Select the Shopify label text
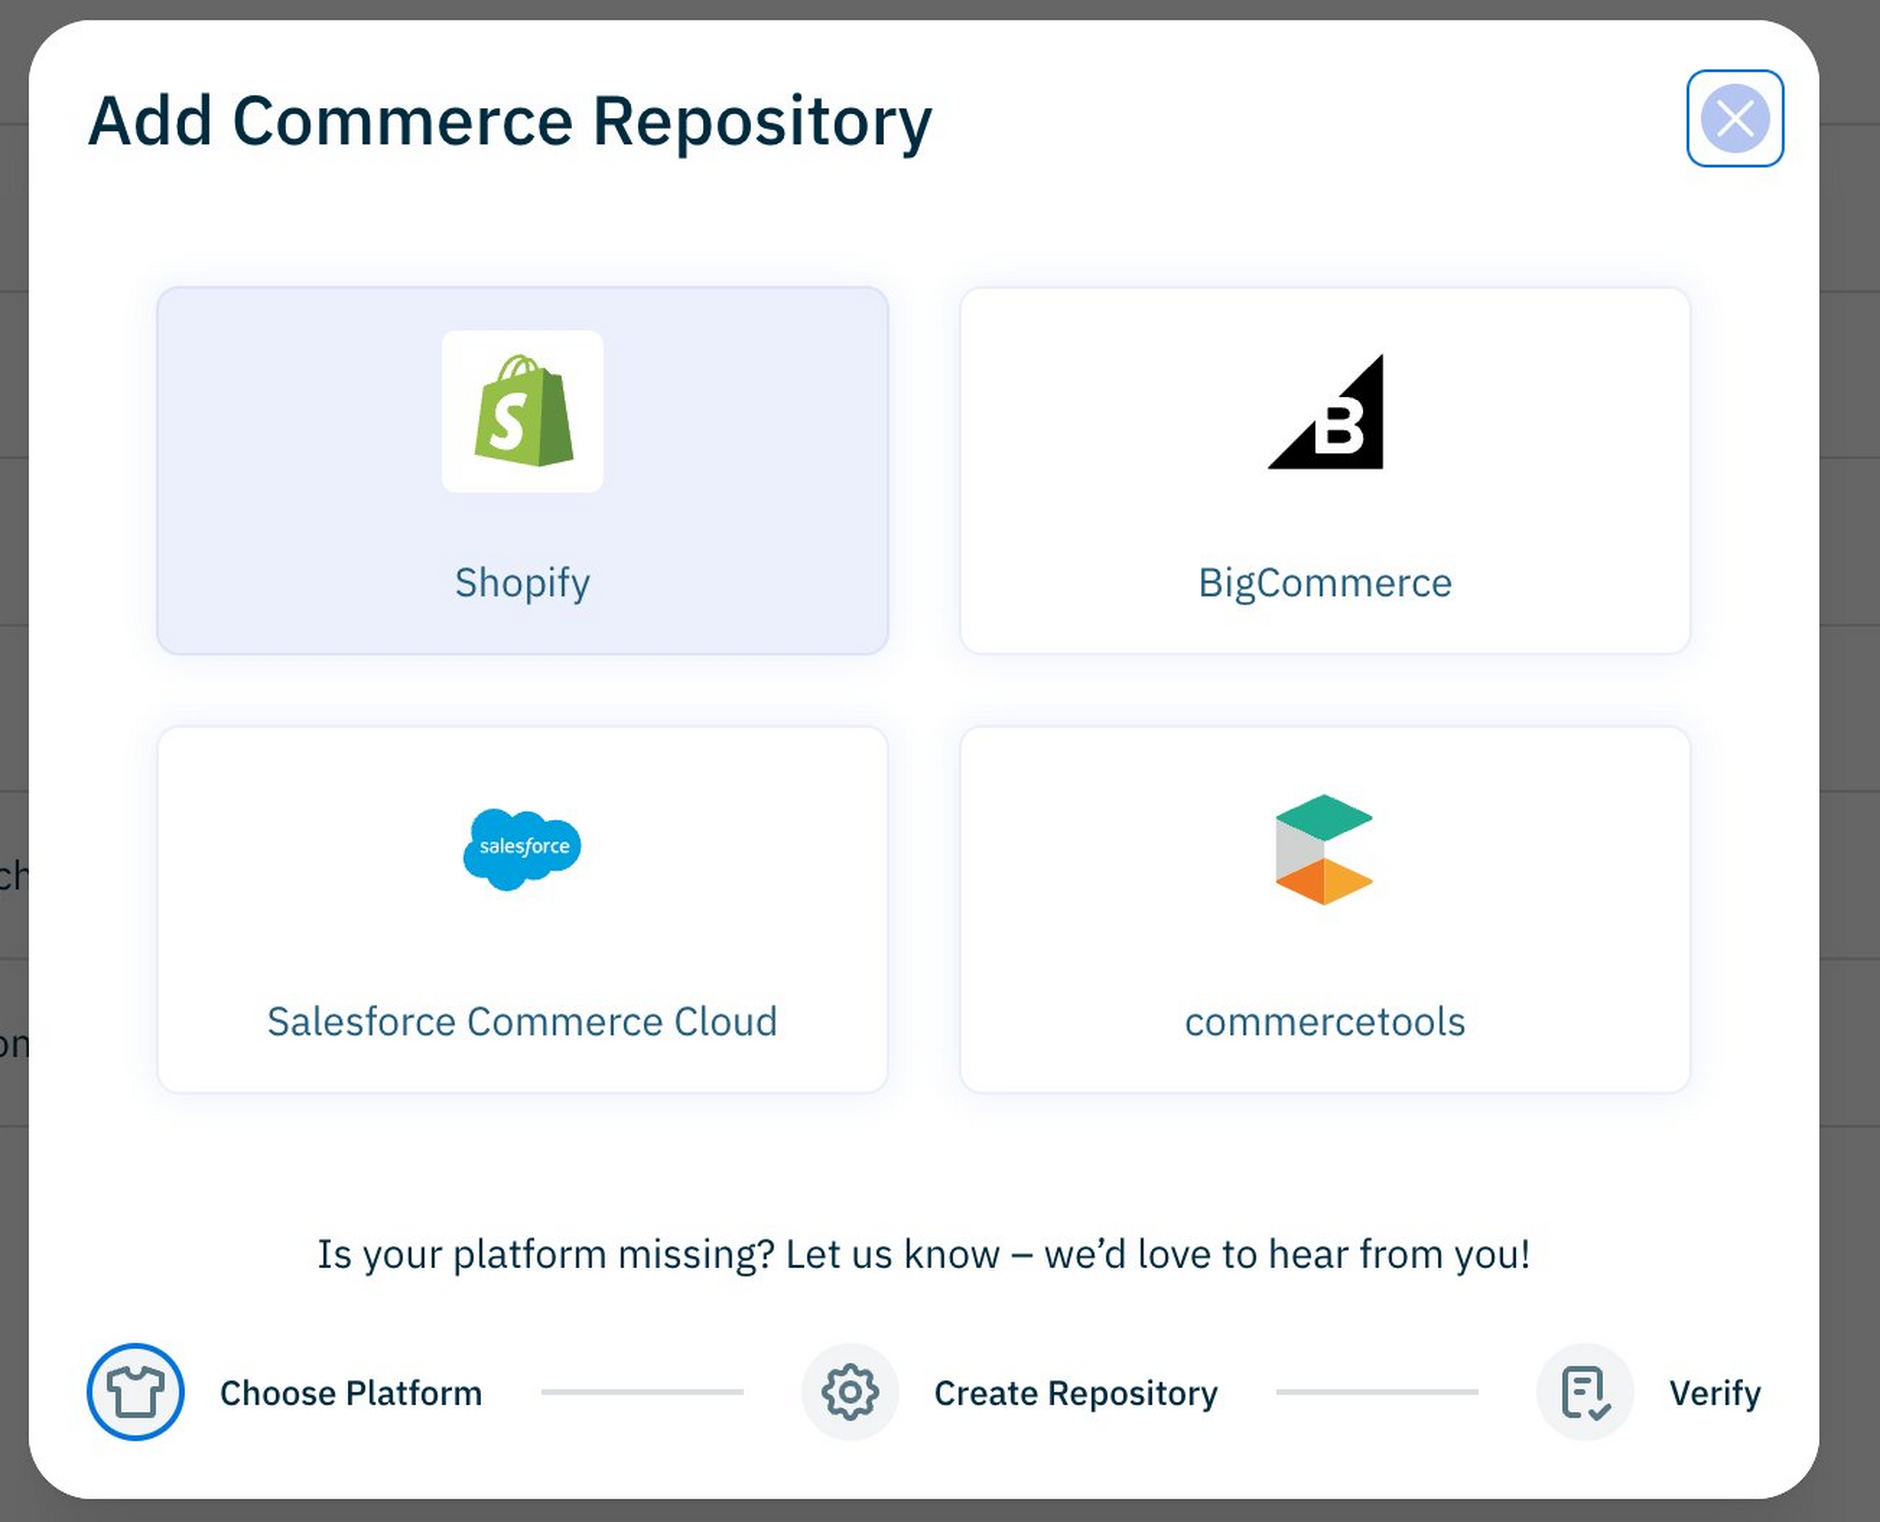This screenshot has width=1880, height=1522. (x=522, y=583)
